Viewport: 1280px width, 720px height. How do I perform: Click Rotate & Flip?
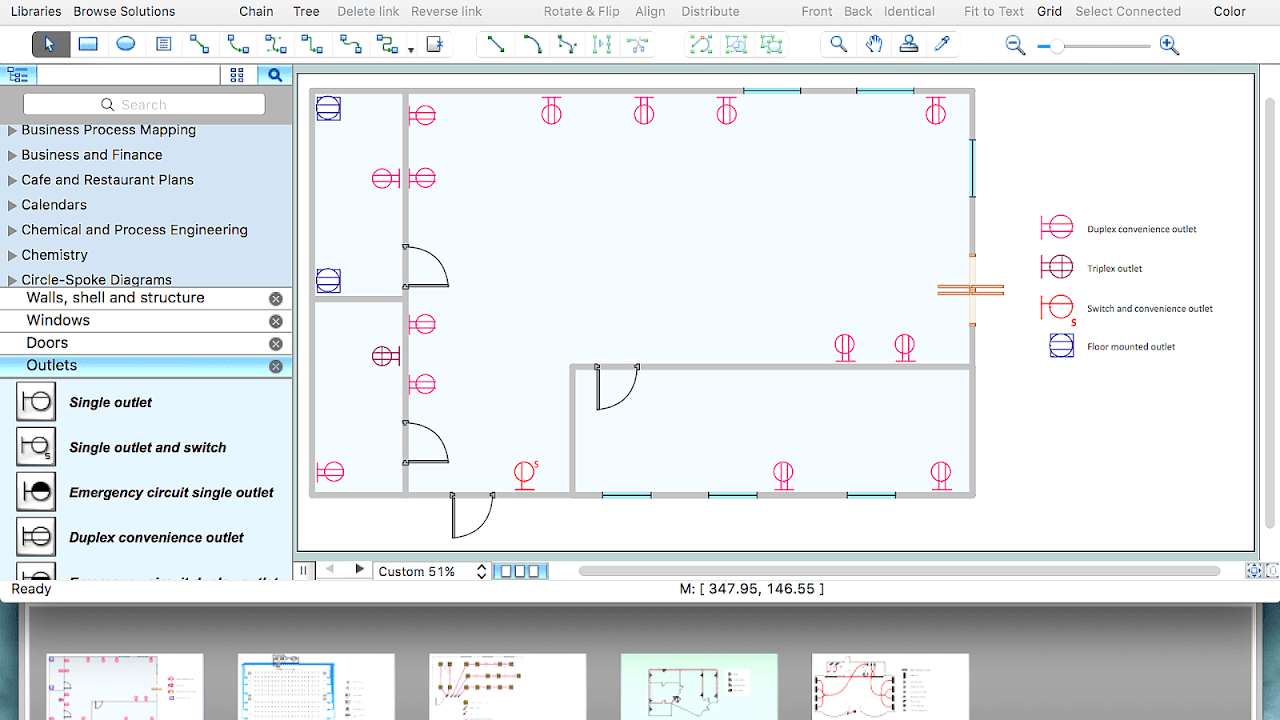click(582, 12)
